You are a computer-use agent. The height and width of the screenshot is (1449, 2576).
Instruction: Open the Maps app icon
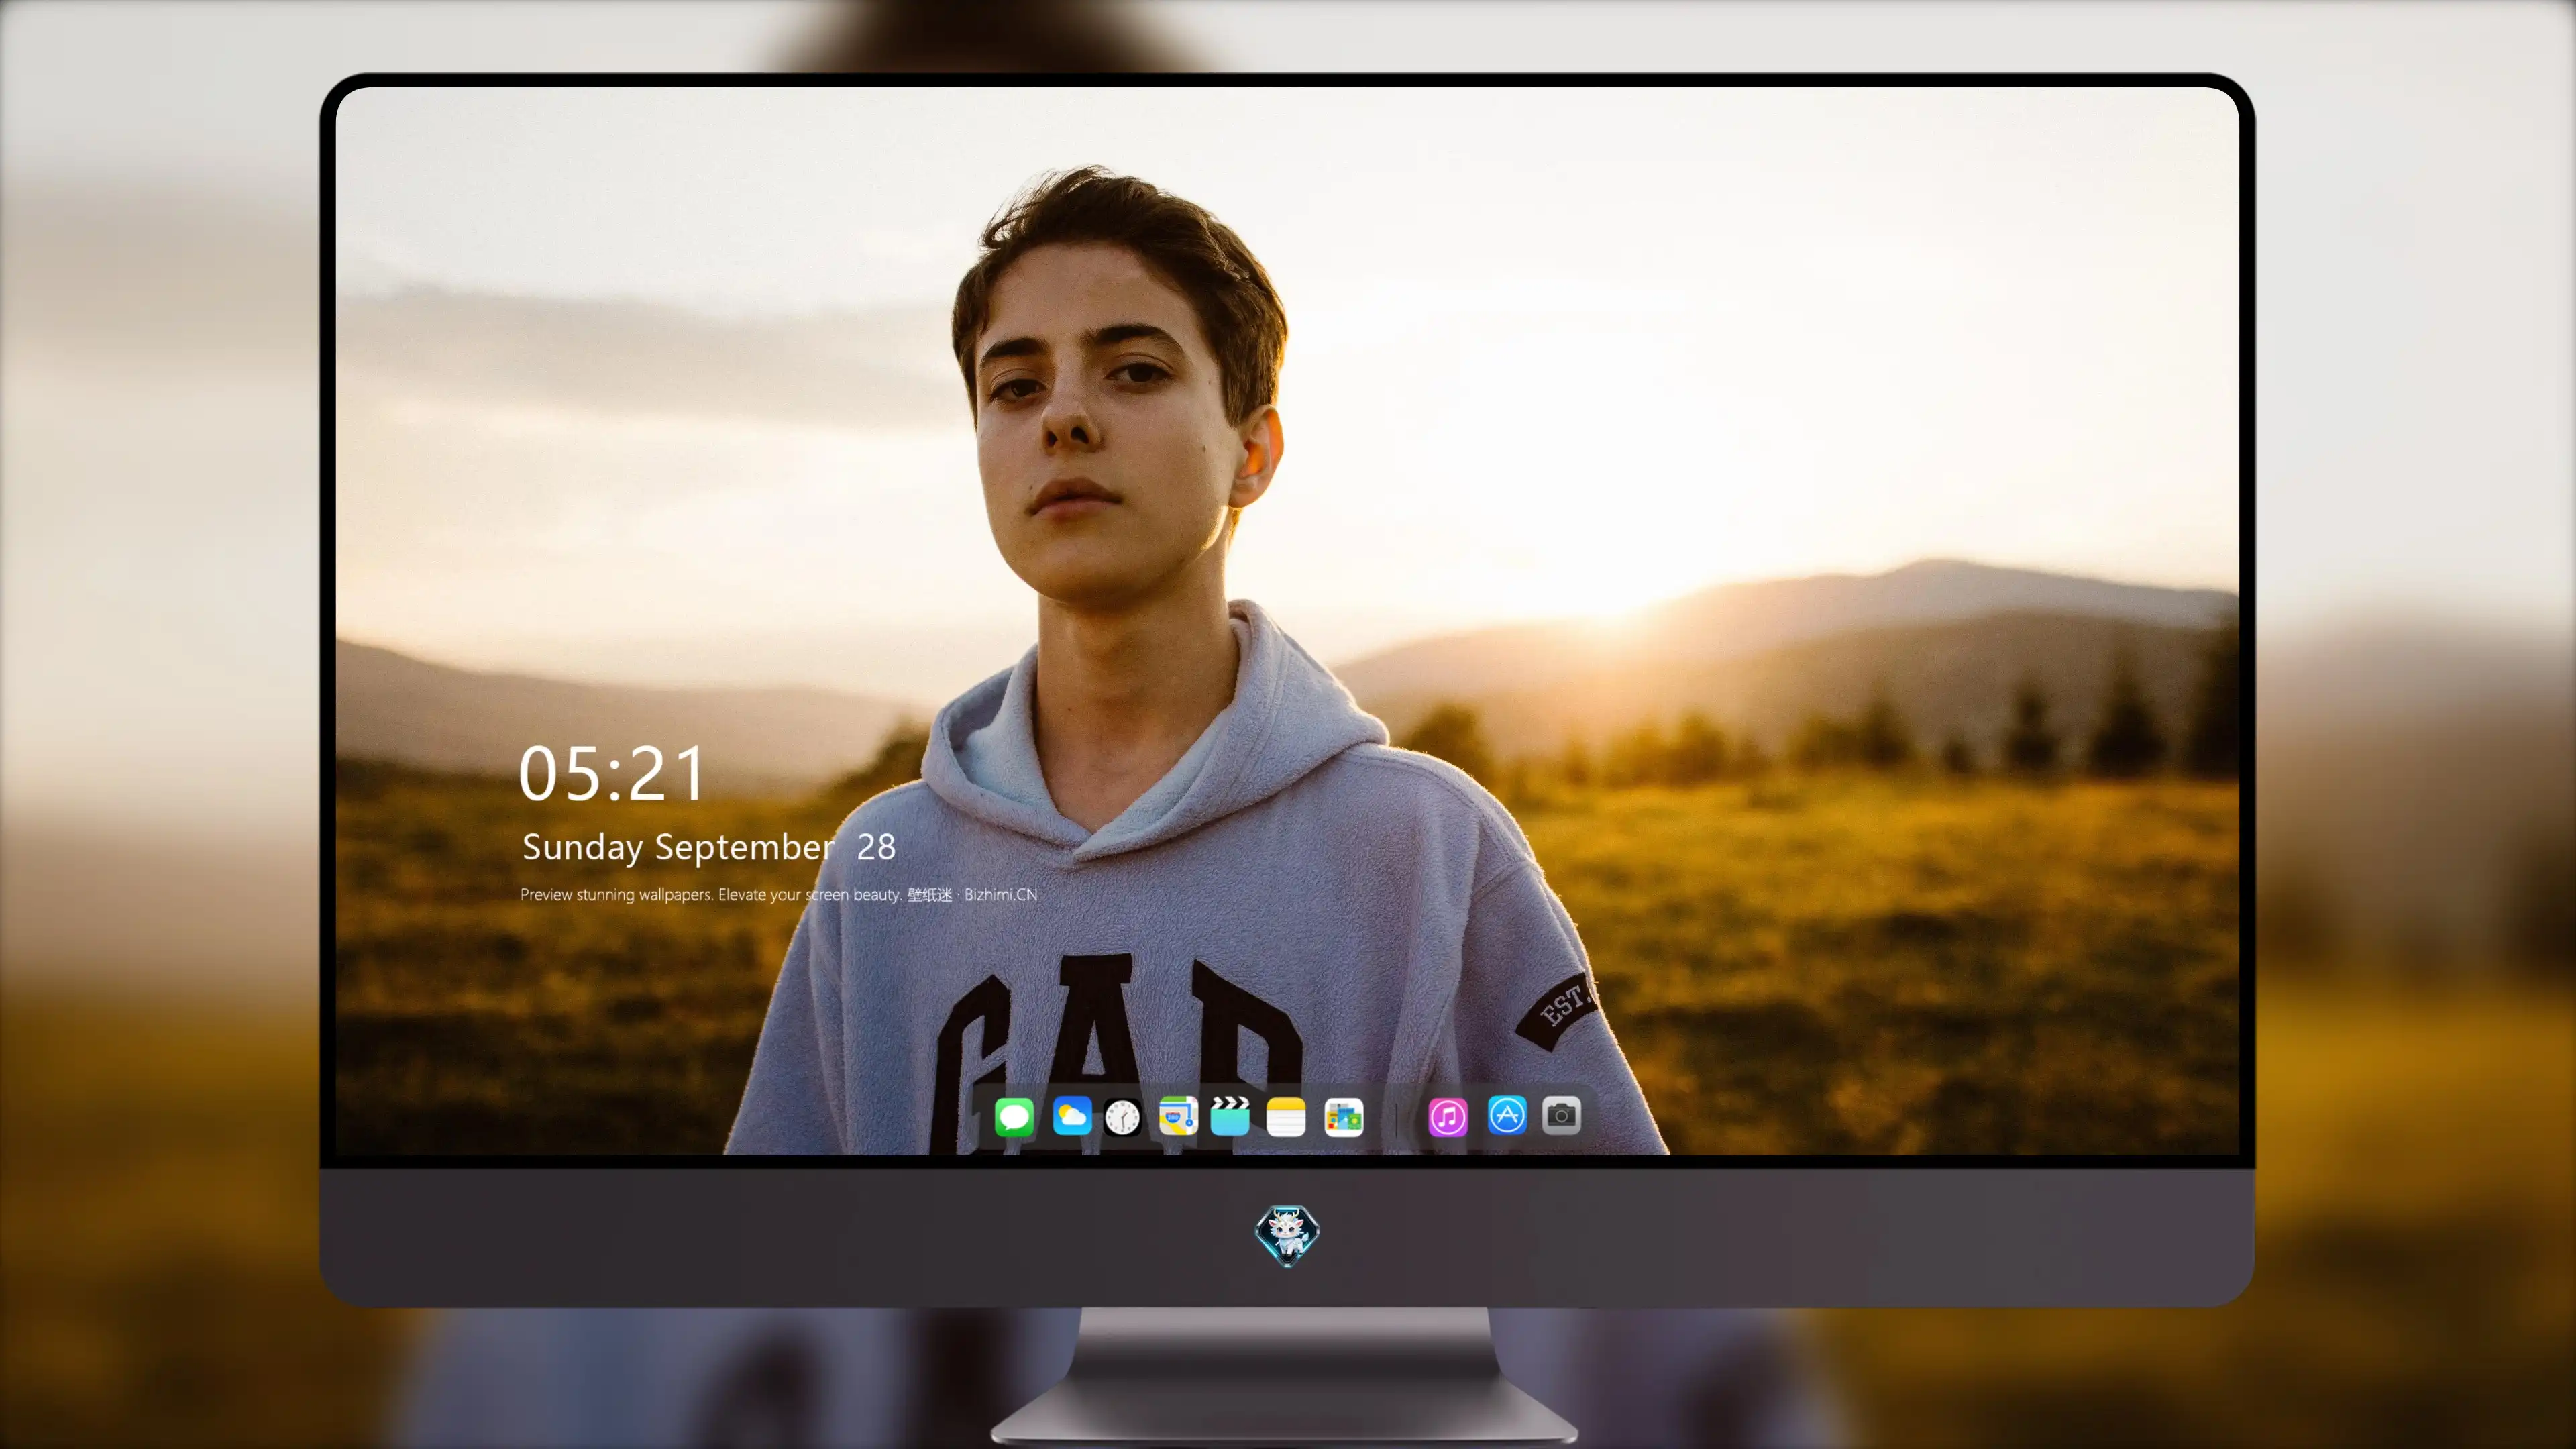click(1178, 1116)
